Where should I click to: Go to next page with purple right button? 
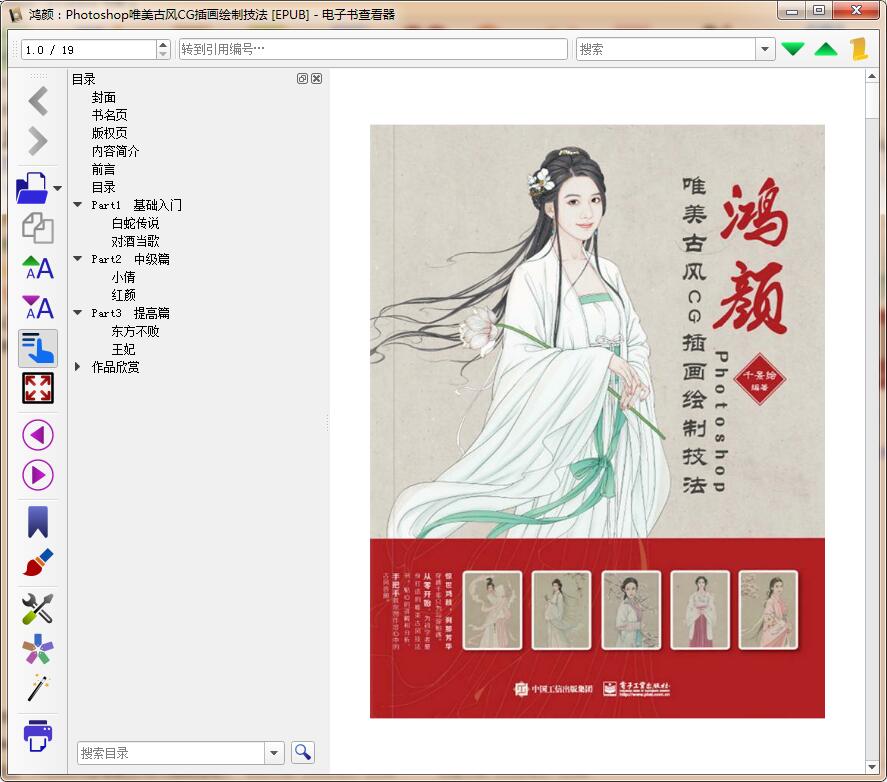coord(38,475)
